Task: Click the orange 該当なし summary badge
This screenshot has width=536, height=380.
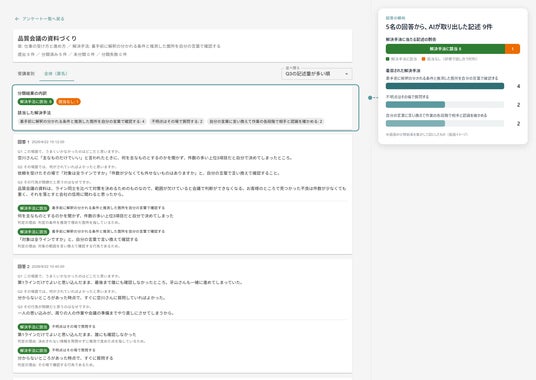Action: [x=68, y=102]
